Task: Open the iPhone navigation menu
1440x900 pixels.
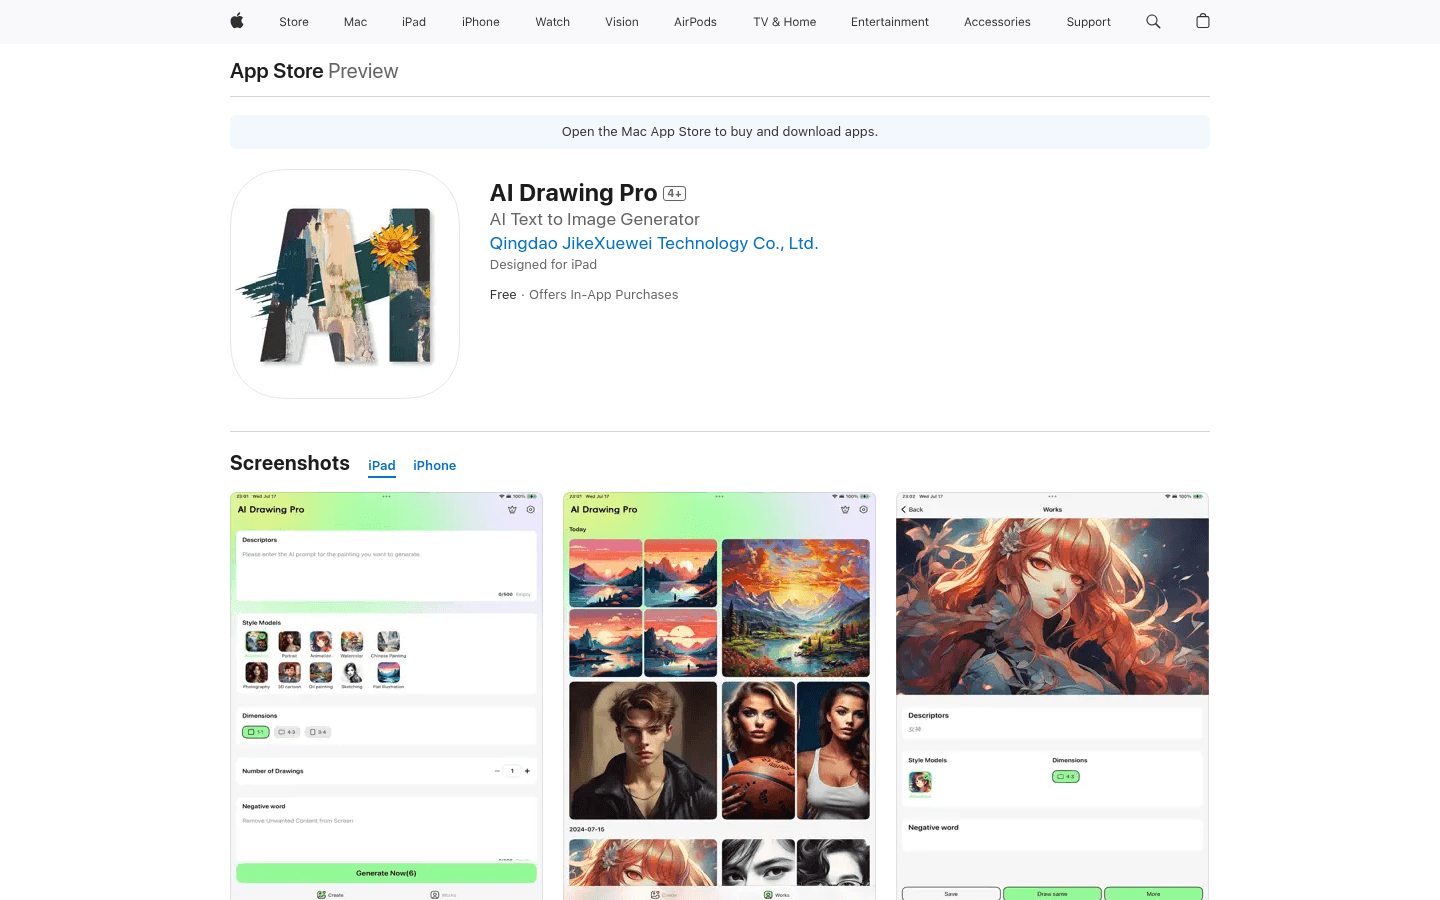Action: pyautogui.click(x=481, y=22)
